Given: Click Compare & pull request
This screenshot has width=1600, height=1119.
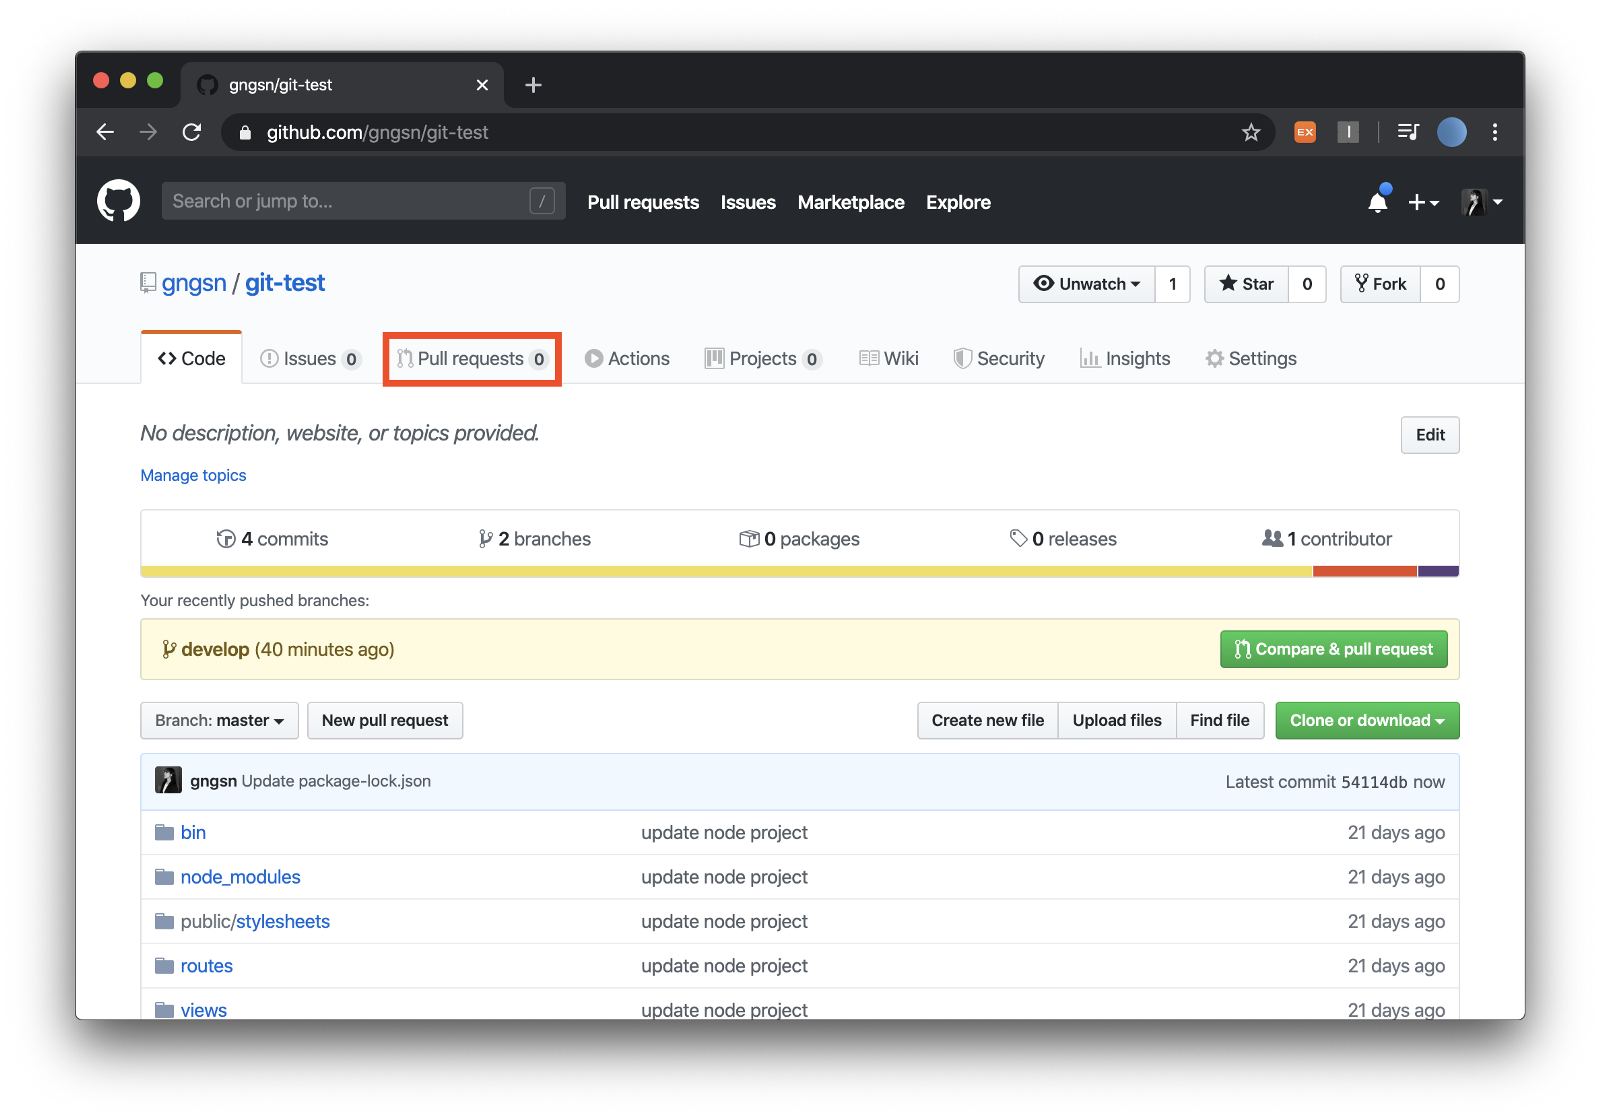Looking at the screenshot, I should [x=1334, y=649].
